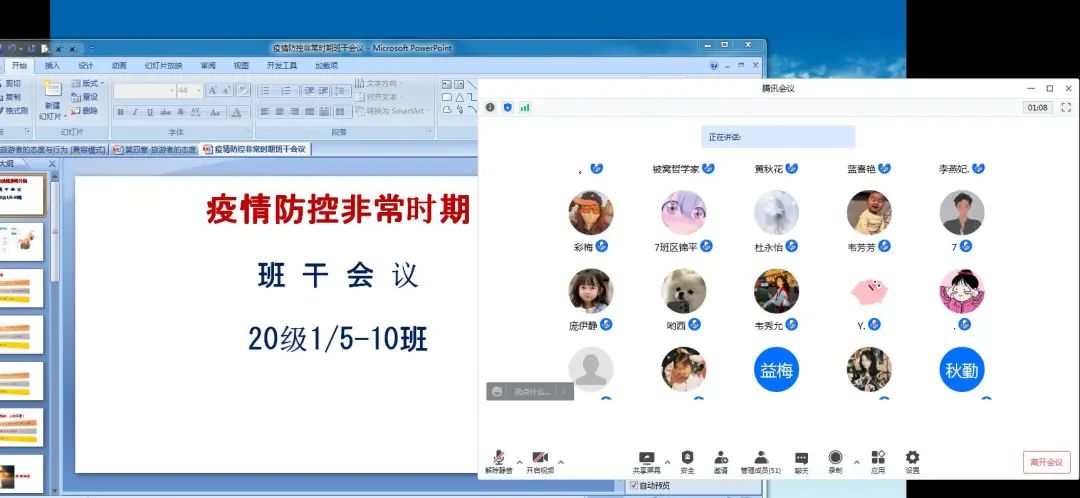Expand audio options arrow beside 解除静音
The height and width of the screenshot is (498, 1080).
click(x=519, y=462)
